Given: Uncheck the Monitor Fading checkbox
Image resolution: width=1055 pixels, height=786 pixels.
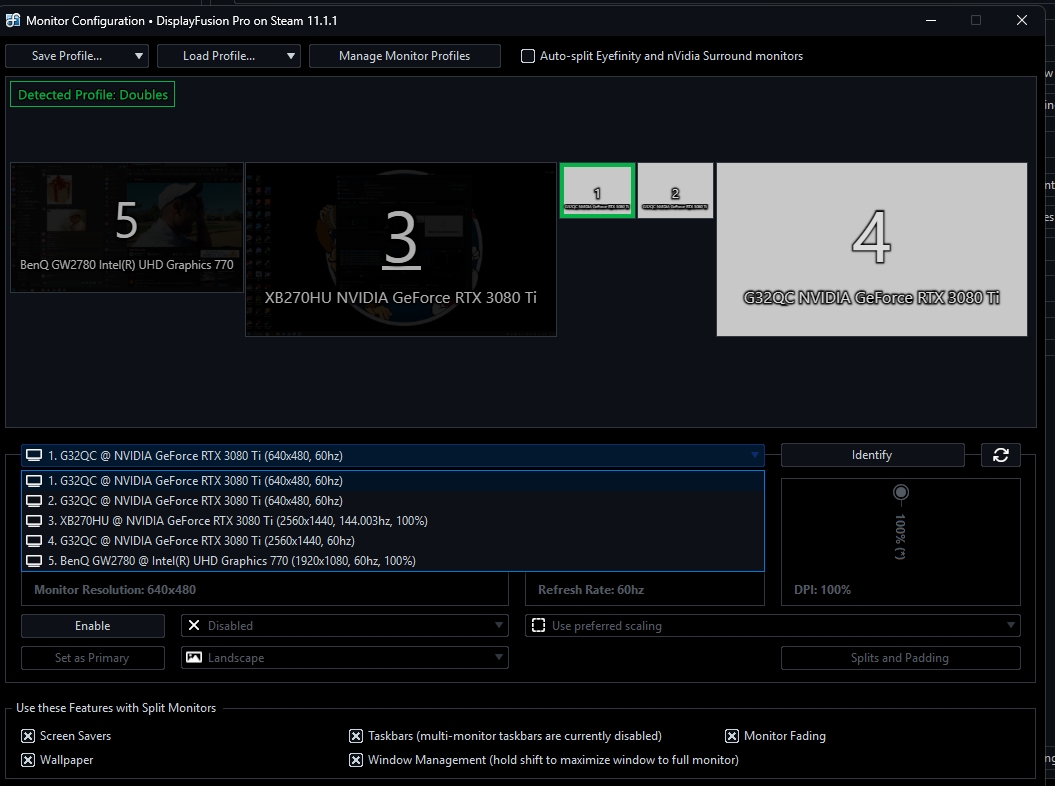Looking at the screenshot, I should point(732,736).
